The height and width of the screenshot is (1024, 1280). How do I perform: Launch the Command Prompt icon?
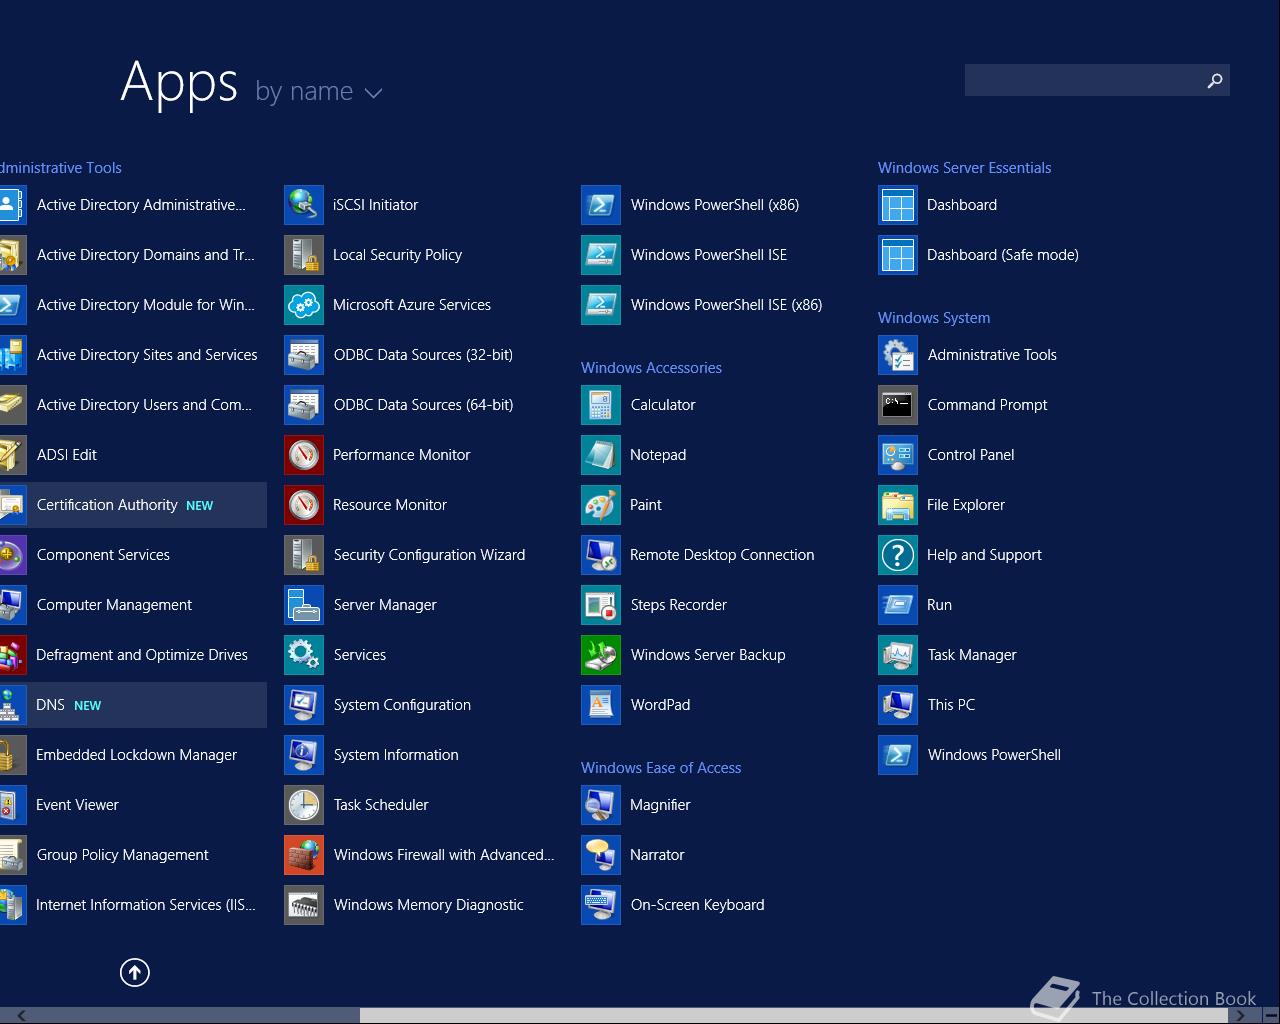898,405
